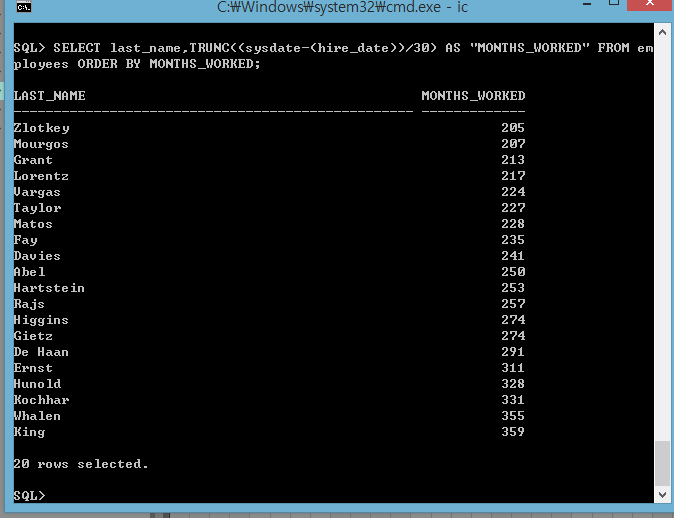Select the Kochhar row name

tap(41, 400)
